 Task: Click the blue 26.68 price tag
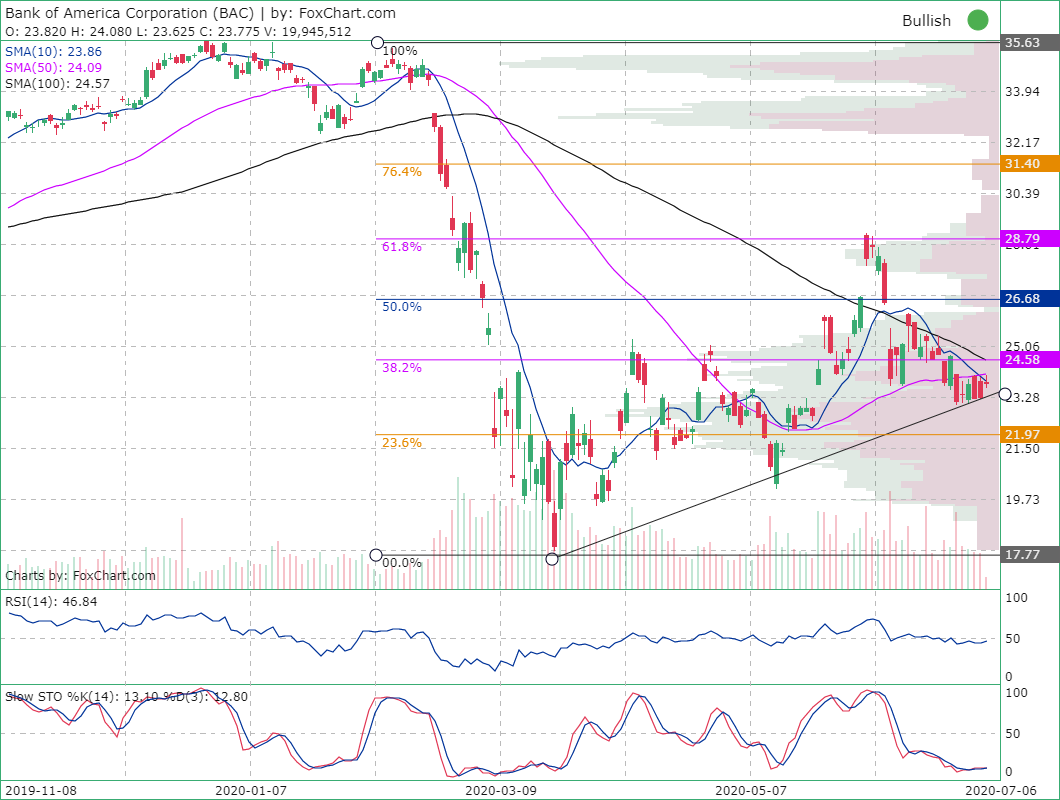tap(1030, 299)
